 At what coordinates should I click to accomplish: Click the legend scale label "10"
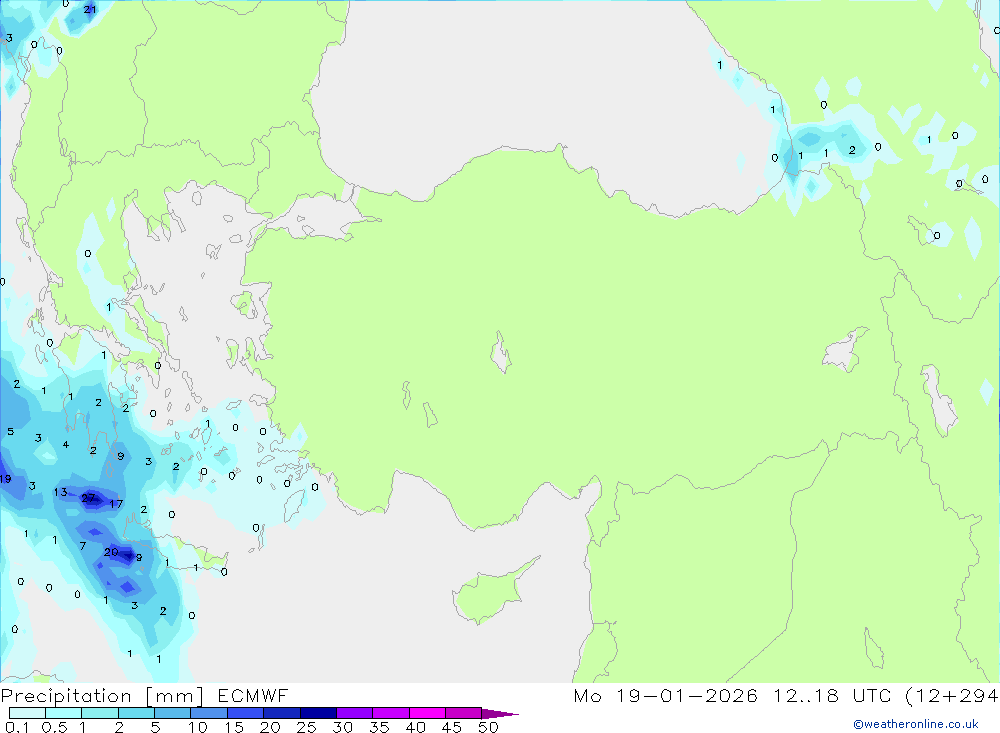pos(198,727)
